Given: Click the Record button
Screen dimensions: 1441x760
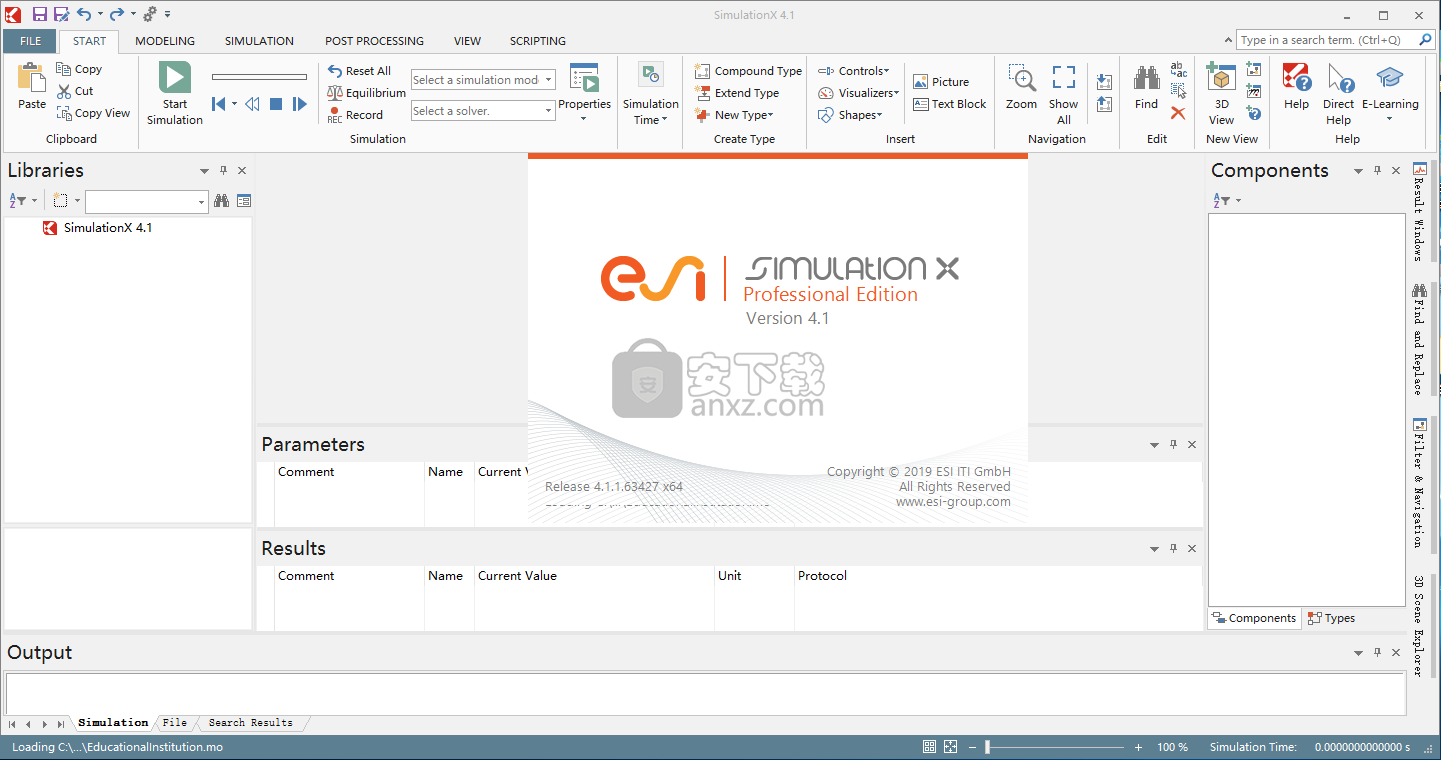Looking at the screenshot, I should (x=355, y=115).
